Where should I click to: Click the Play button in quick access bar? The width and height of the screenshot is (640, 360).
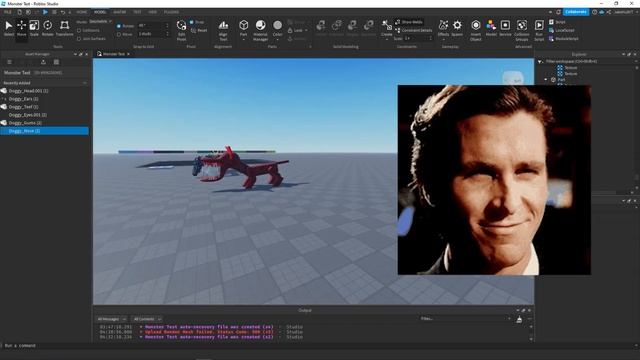[x=45, y=12]
